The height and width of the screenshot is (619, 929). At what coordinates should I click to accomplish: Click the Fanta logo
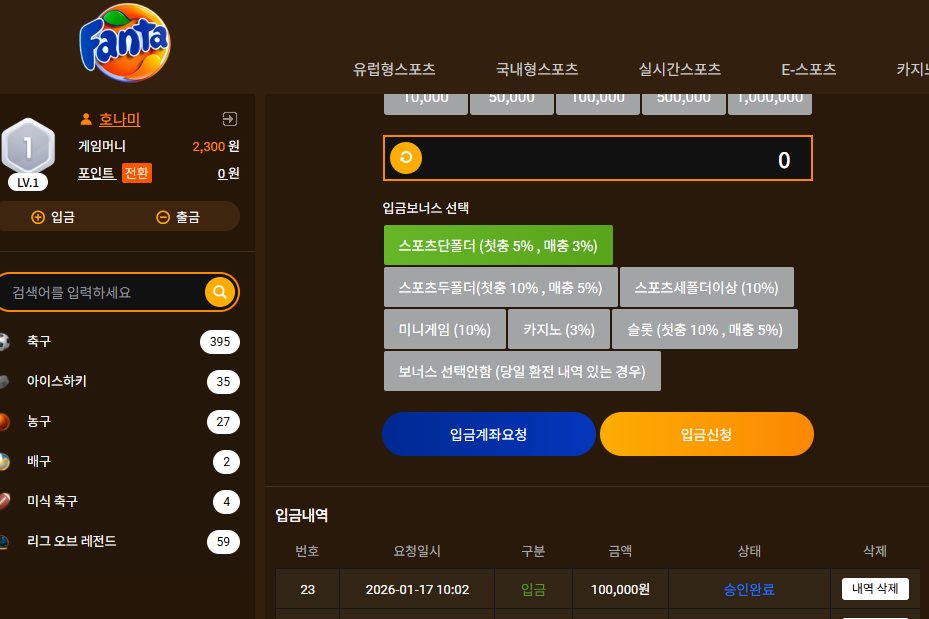[125, 42]
